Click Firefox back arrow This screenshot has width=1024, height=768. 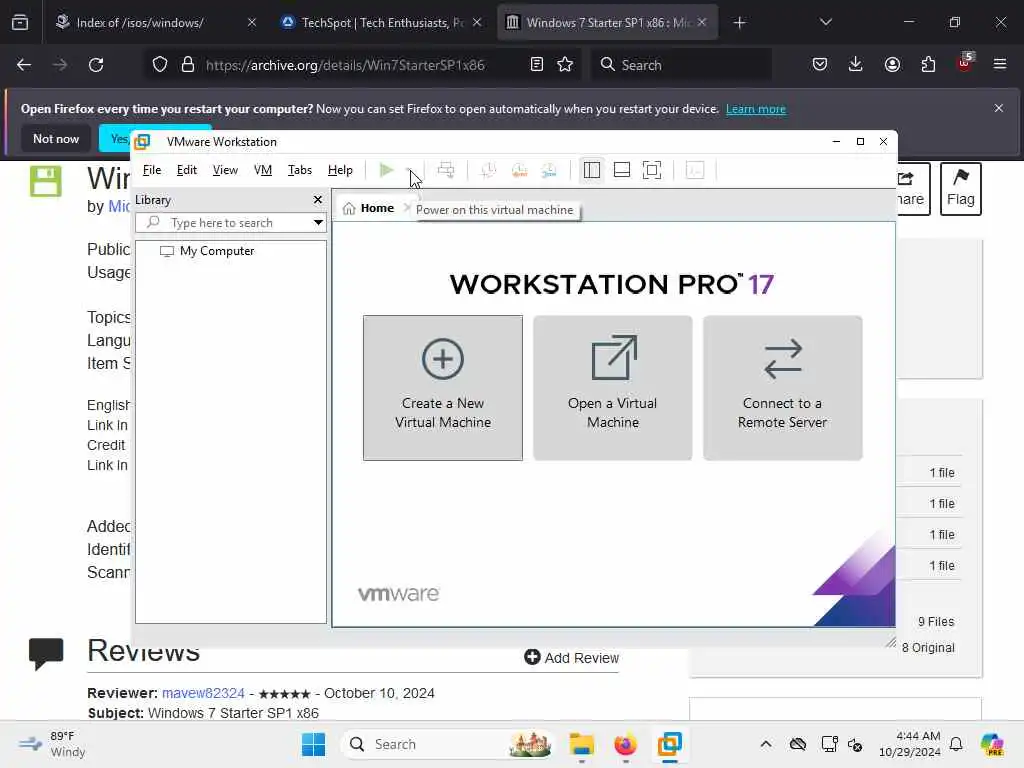point(24,65)
